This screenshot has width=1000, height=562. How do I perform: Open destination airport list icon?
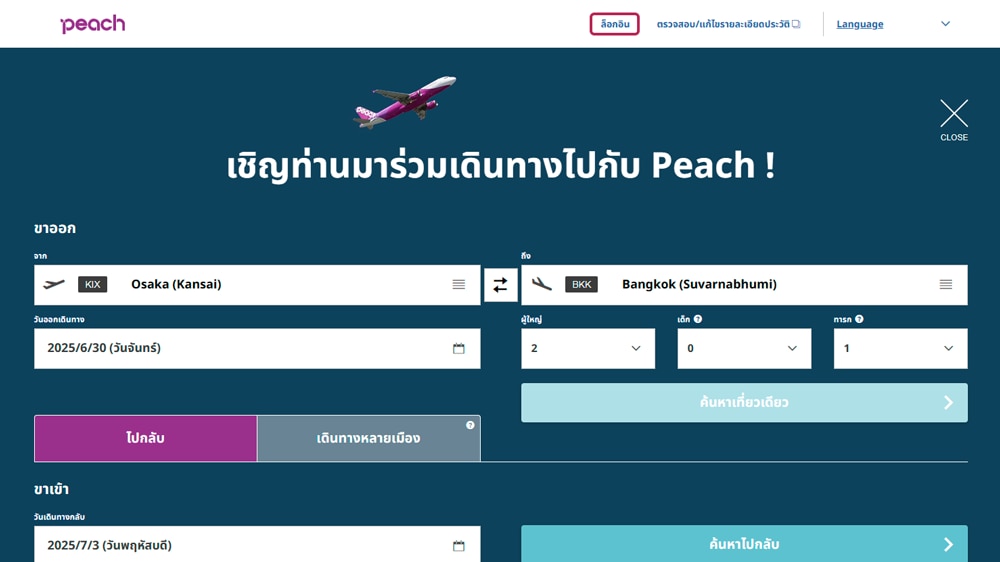[946, 285]
